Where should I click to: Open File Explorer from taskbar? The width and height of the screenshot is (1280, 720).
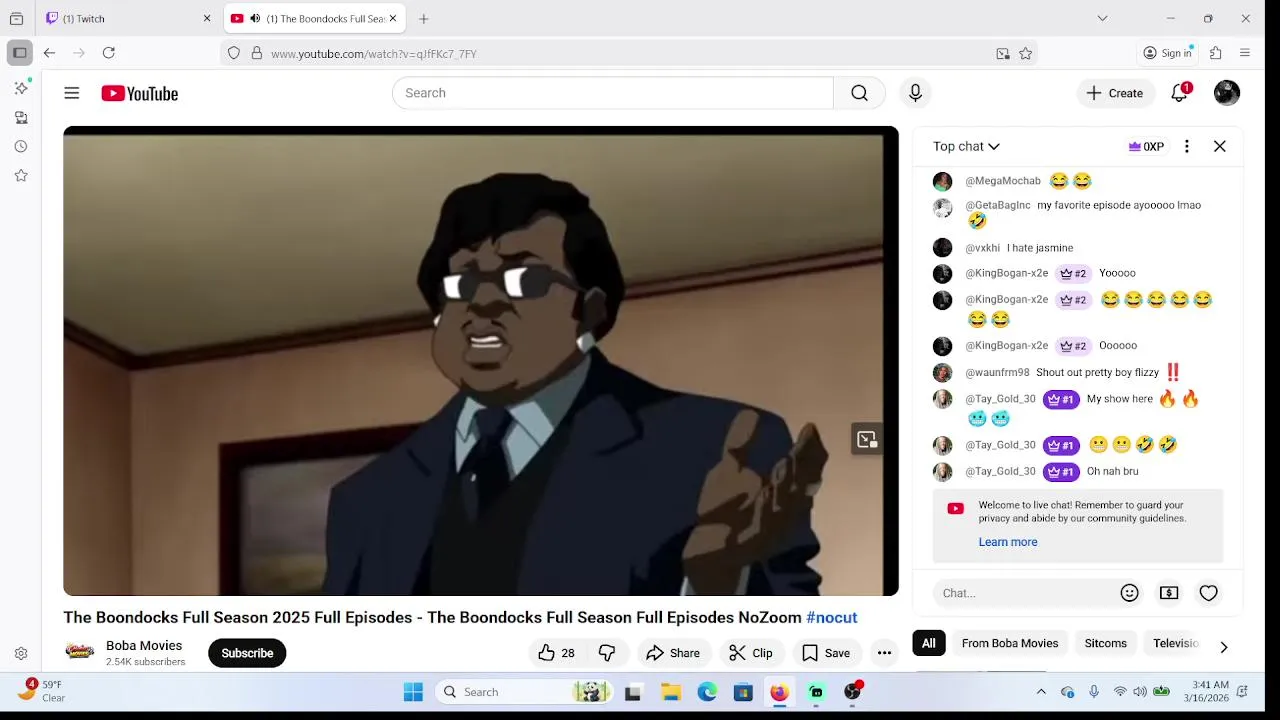point(671,692)
